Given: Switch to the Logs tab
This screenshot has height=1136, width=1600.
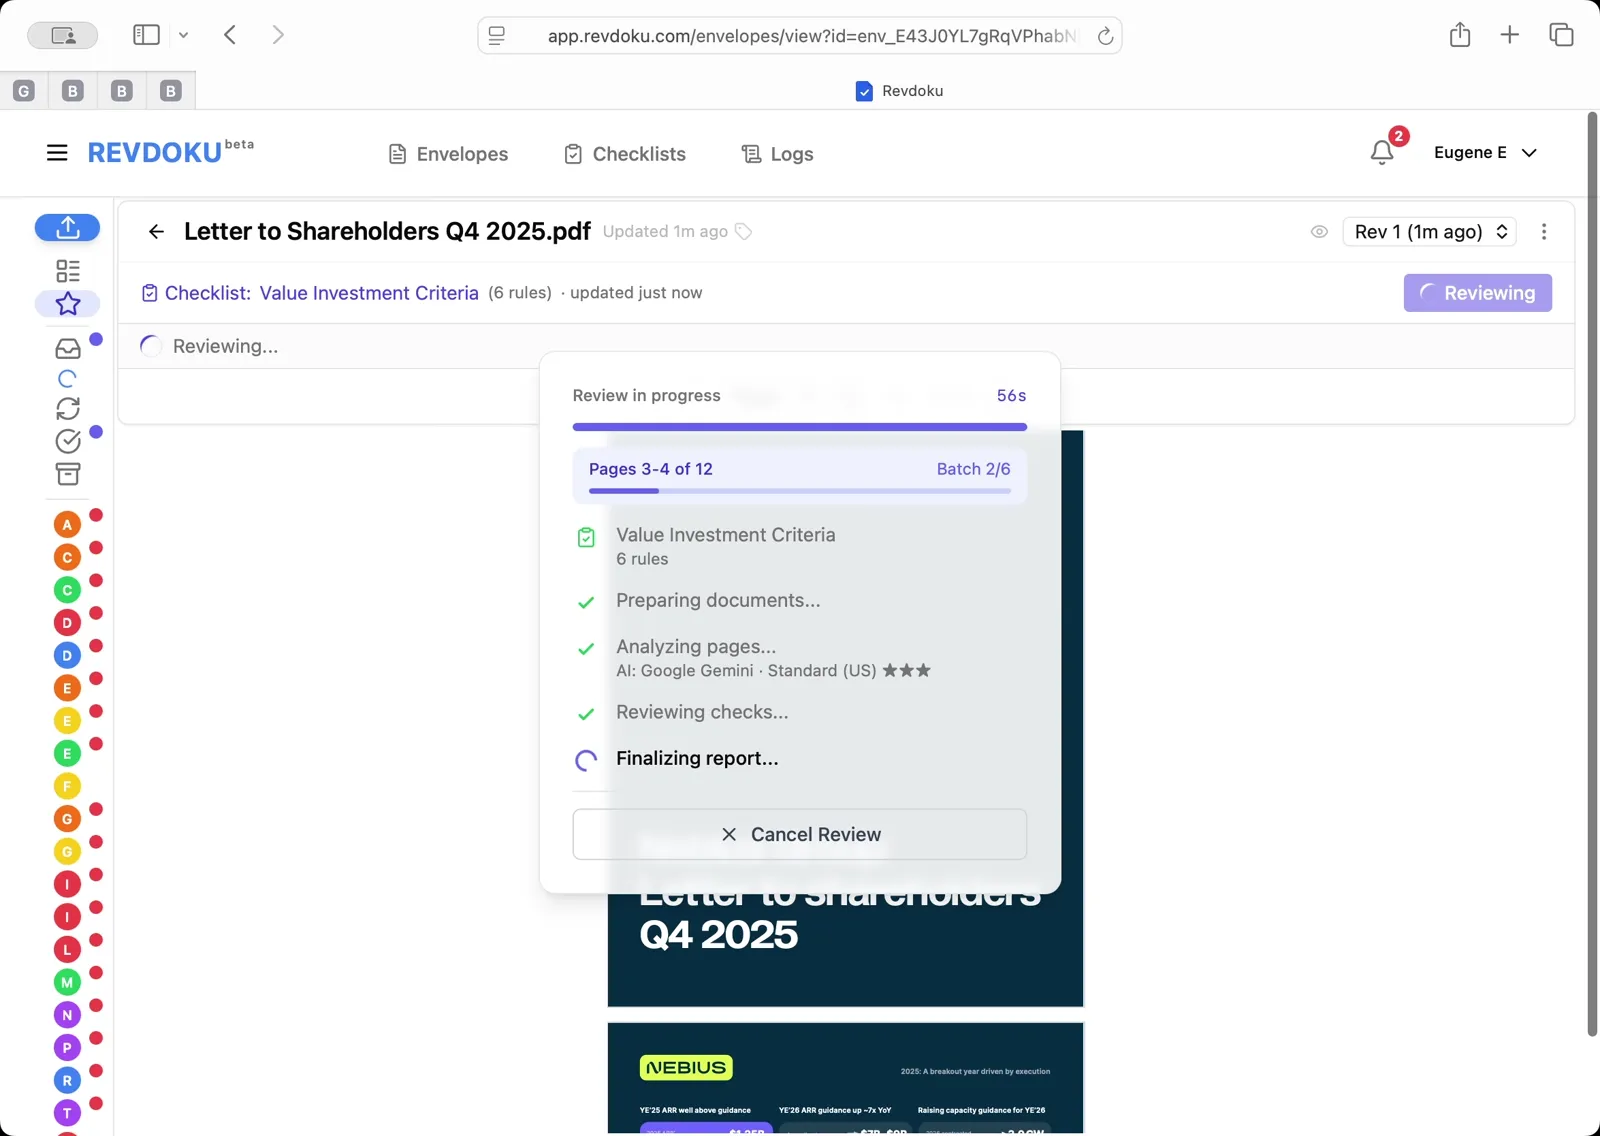Looking at the screenshot, I should click(777, 153).
